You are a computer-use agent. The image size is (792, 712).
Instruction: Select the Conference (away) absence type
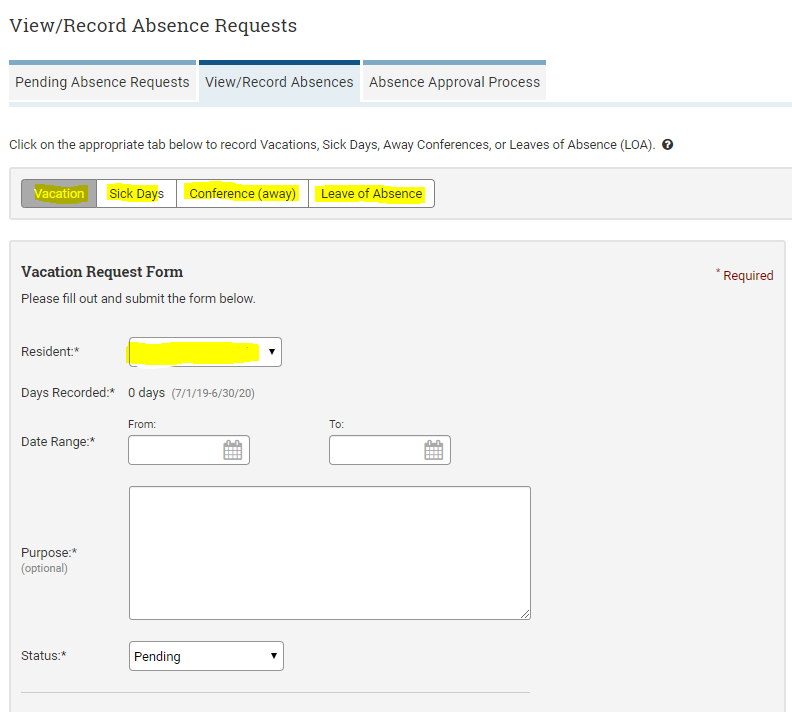(242, 193)
